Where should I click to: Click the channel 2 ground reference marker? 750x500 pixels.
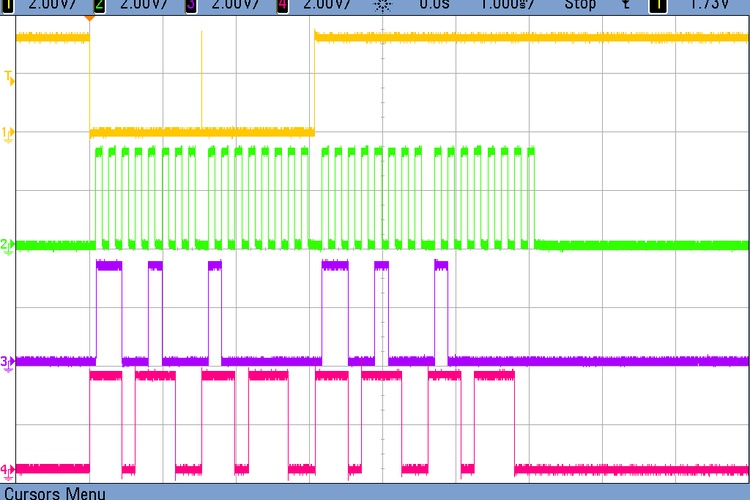[x=8, y=245]
